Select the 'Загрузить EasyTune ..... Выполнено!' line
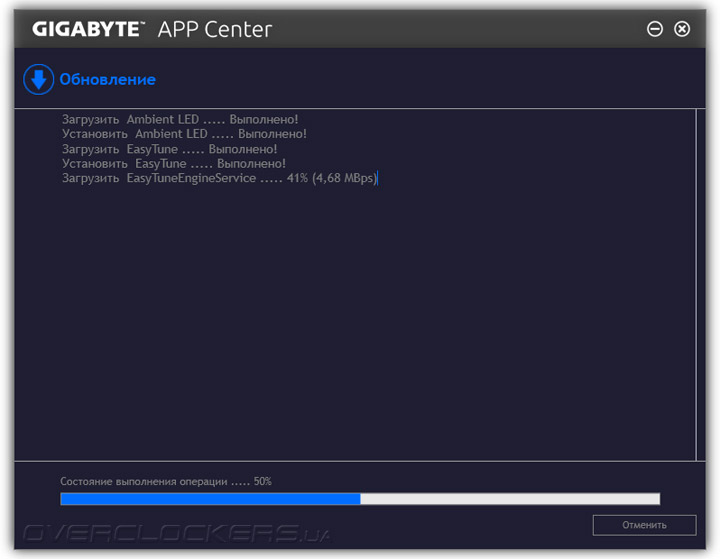This screenshot has height=559, width=720. (169, 149)
